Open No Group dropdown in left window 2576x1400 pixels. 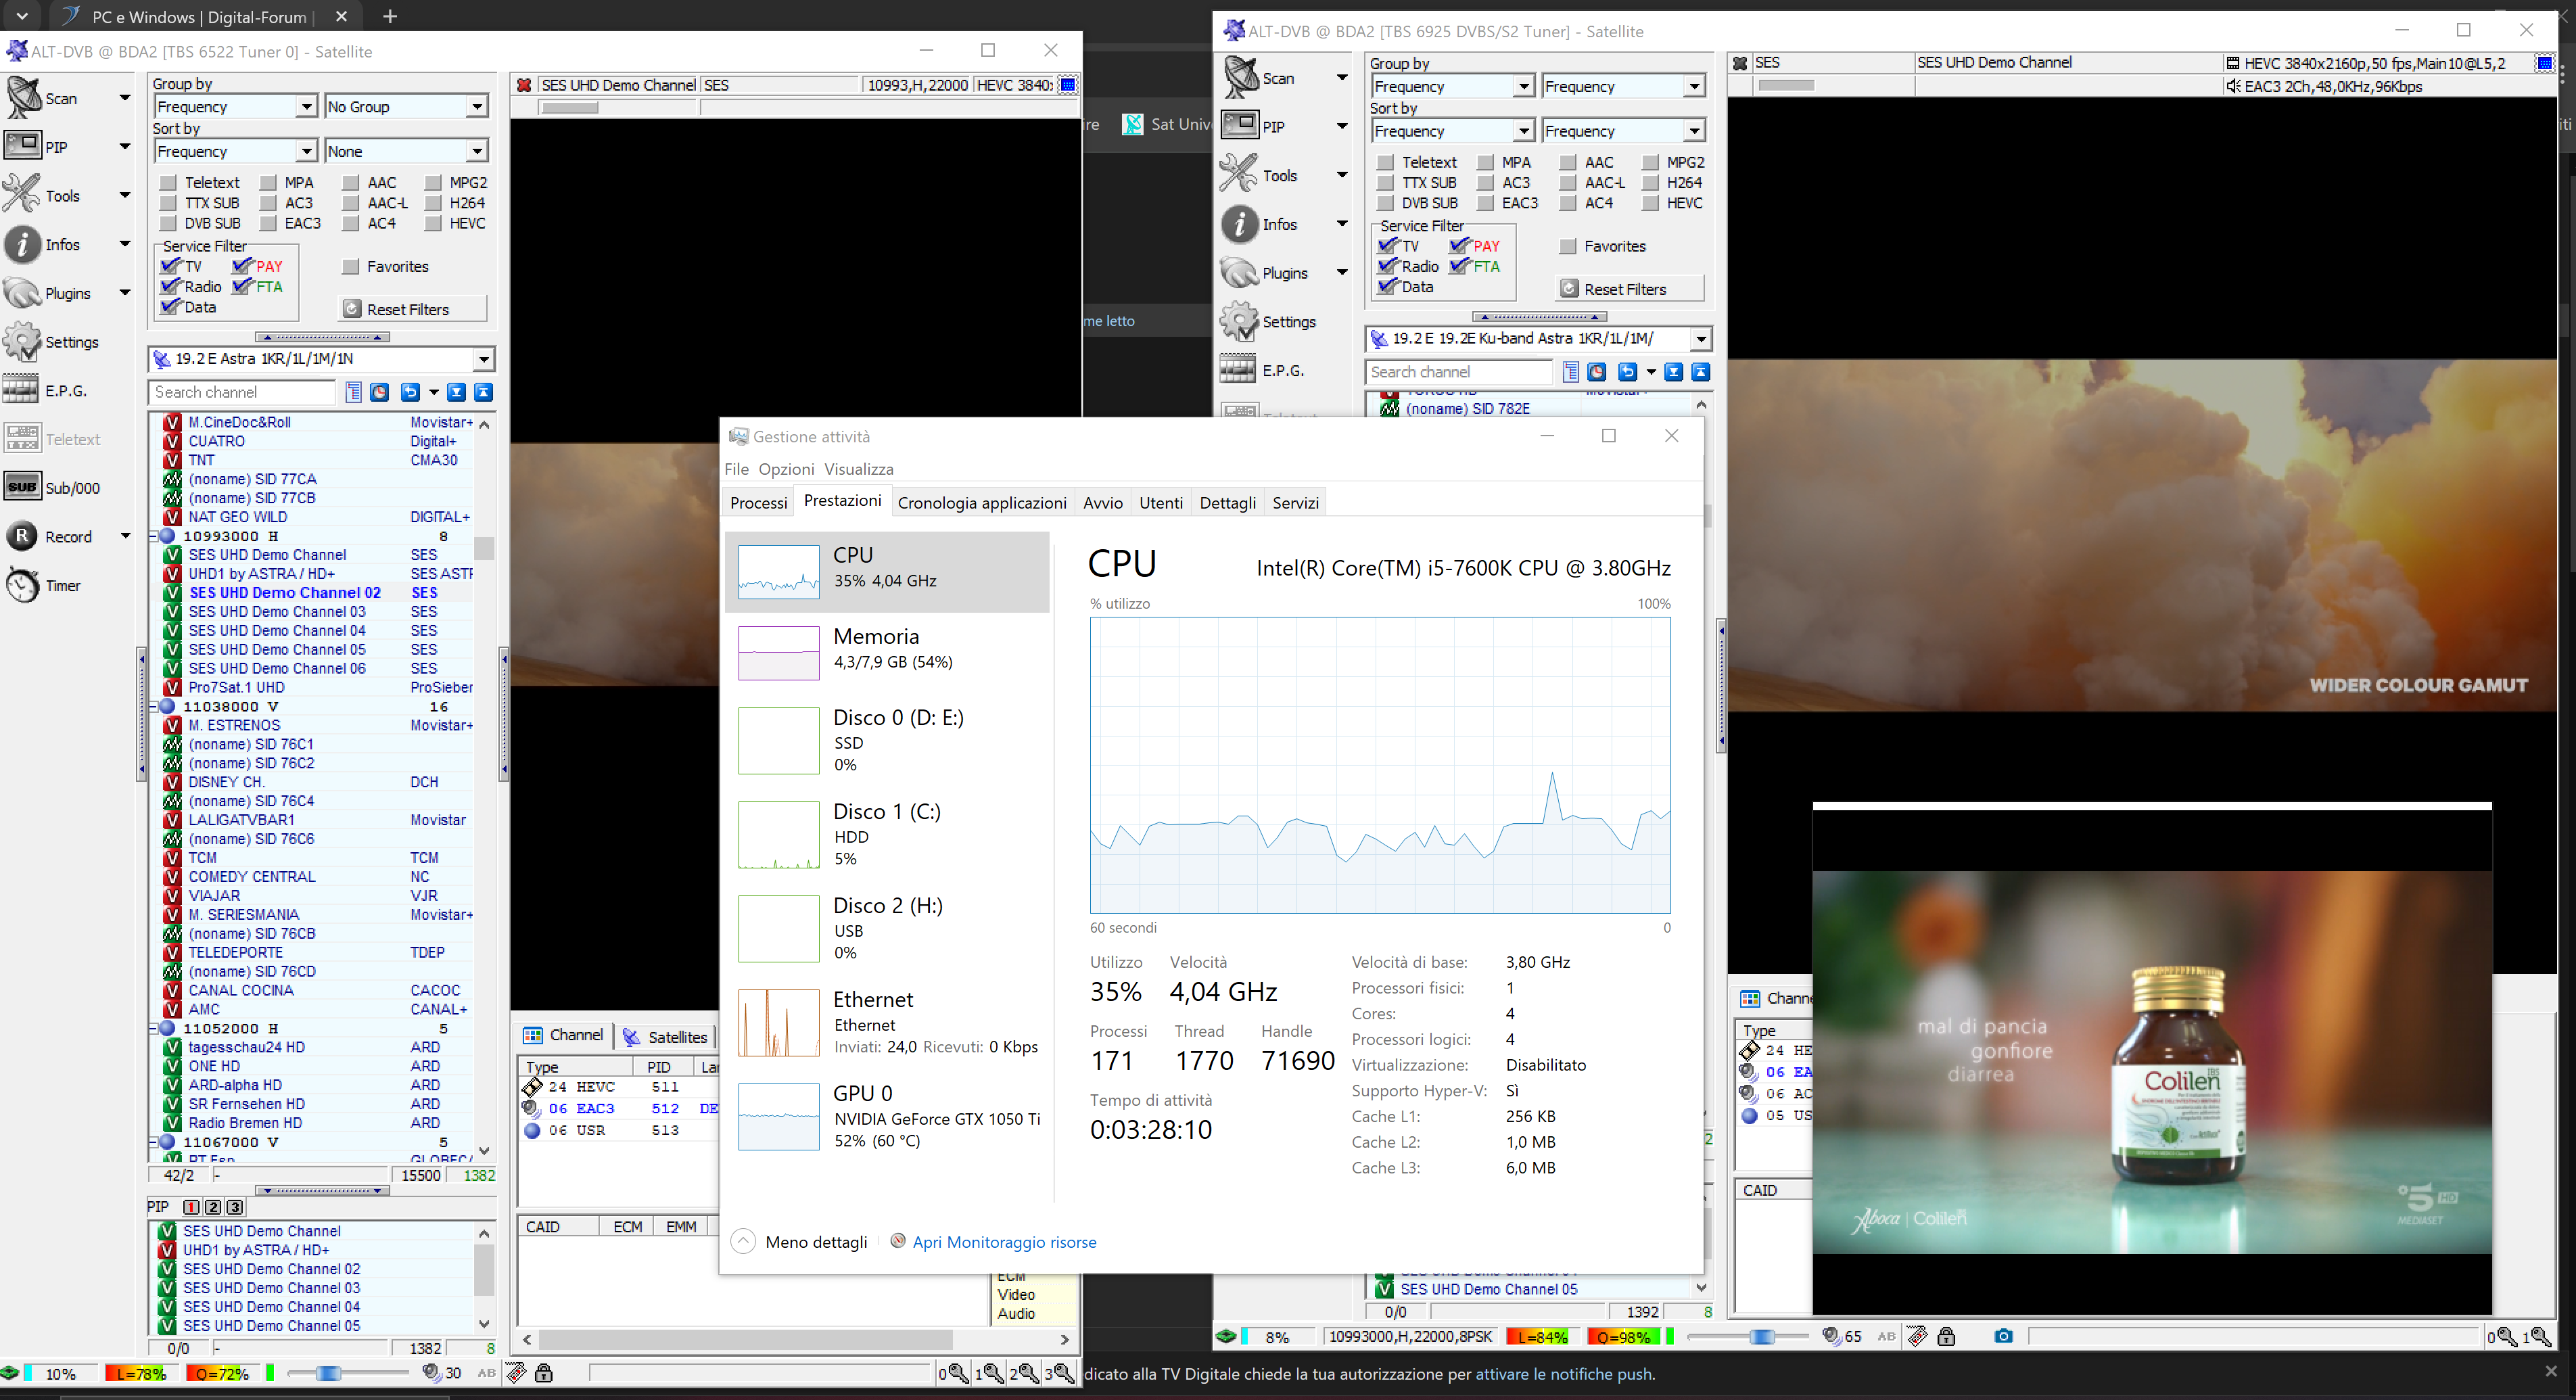click(407, 106)
